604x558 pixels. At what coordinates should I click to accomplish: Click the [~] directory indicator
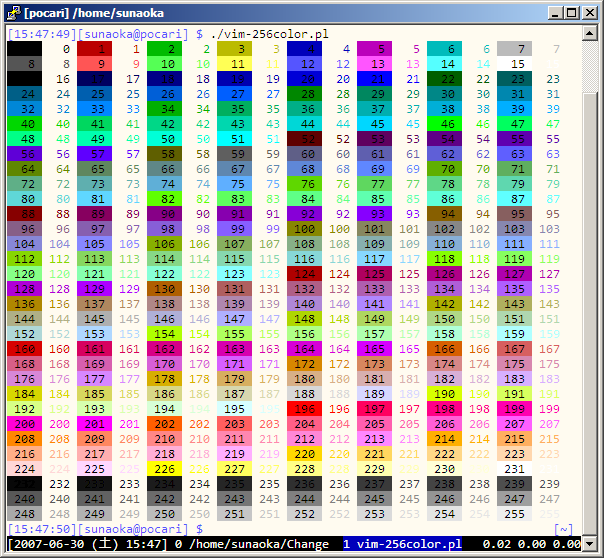563,529
